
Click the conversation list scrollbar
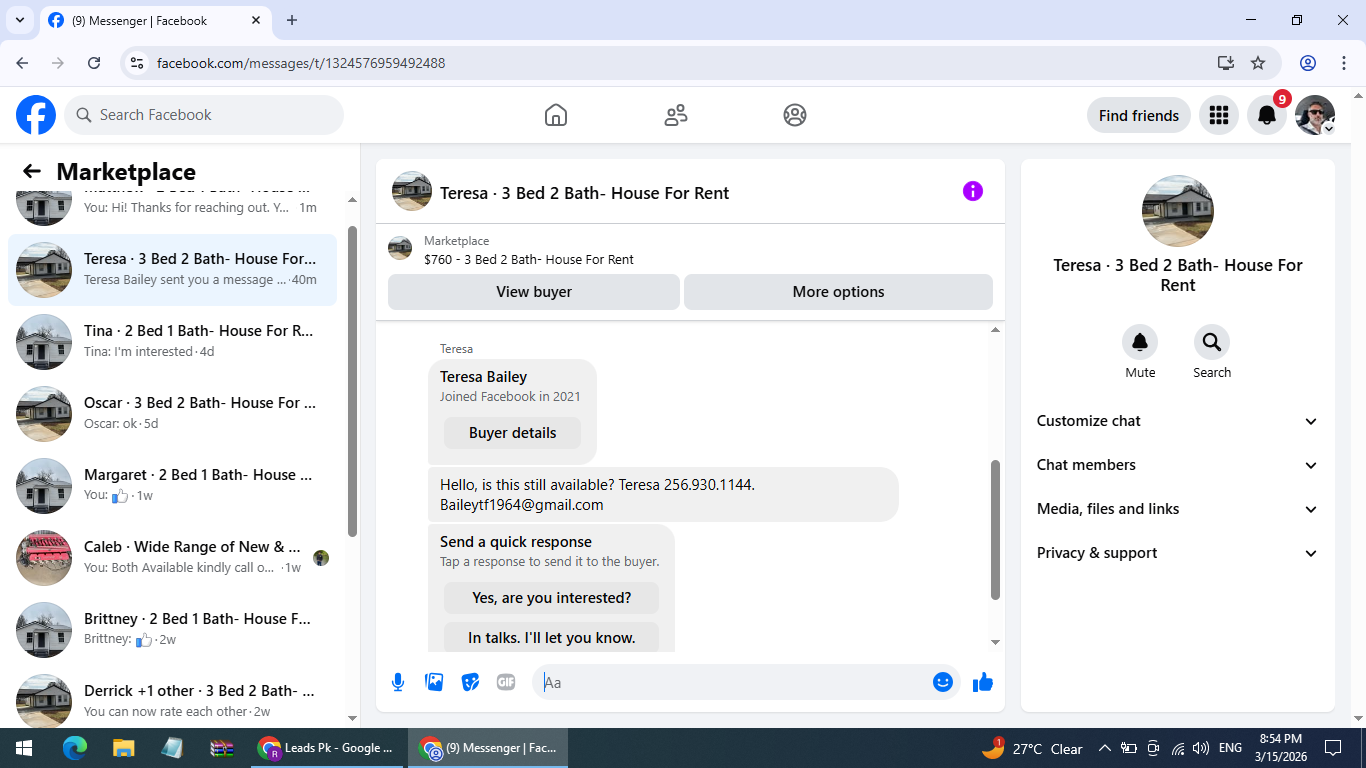tap(352, 381)
